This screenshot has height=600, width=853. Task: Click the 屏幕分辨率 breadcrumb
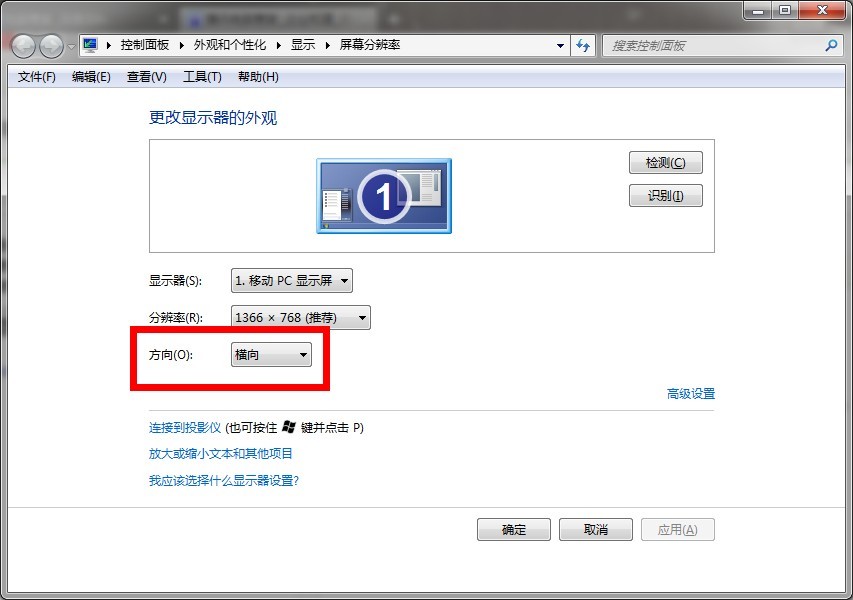click(370, 45)
